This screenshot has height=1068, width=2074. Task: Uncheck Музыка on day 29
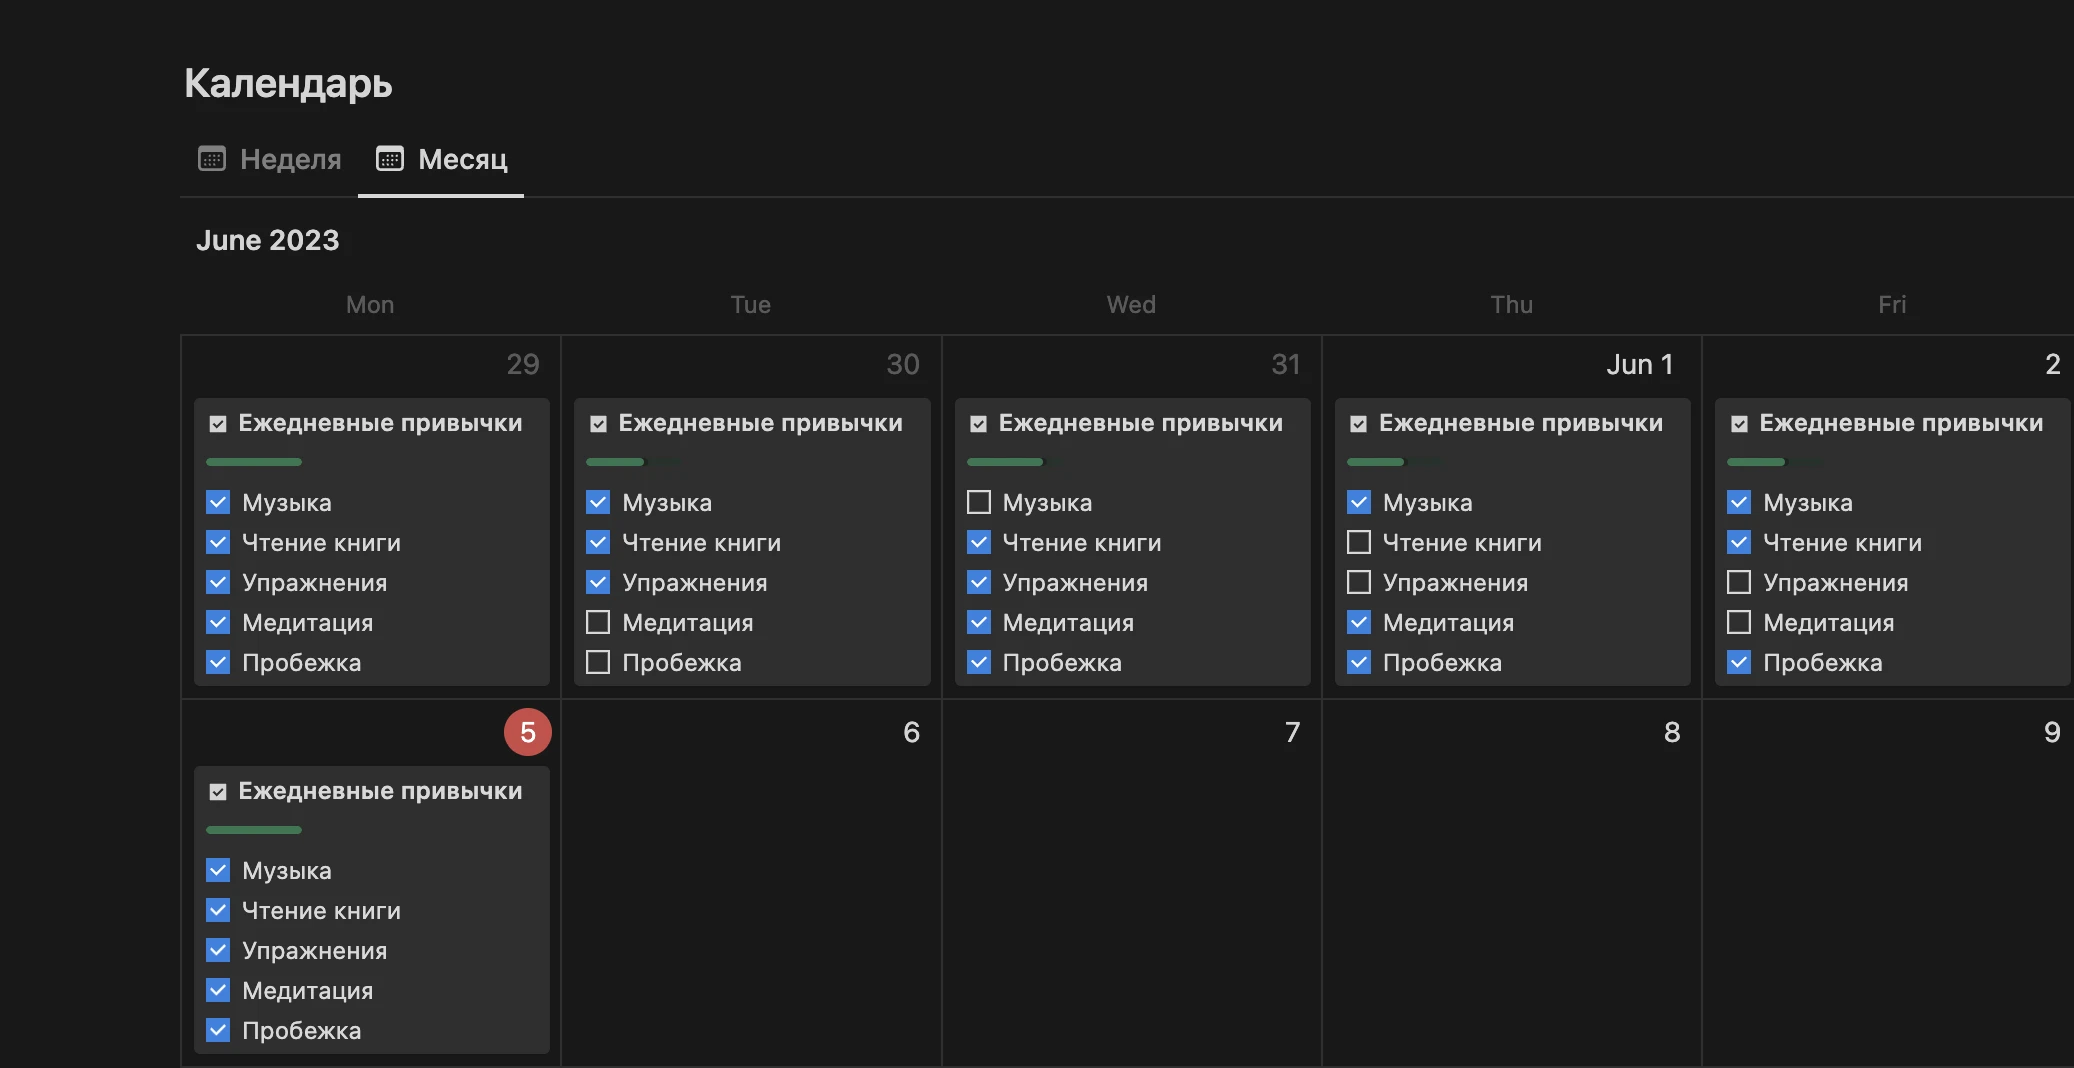coord(218,502)
